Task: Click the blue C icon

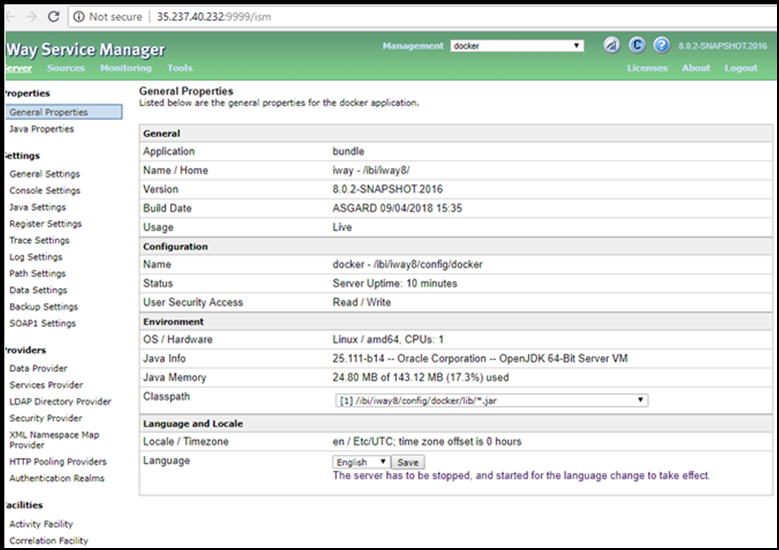Action: tap(636, 45)
